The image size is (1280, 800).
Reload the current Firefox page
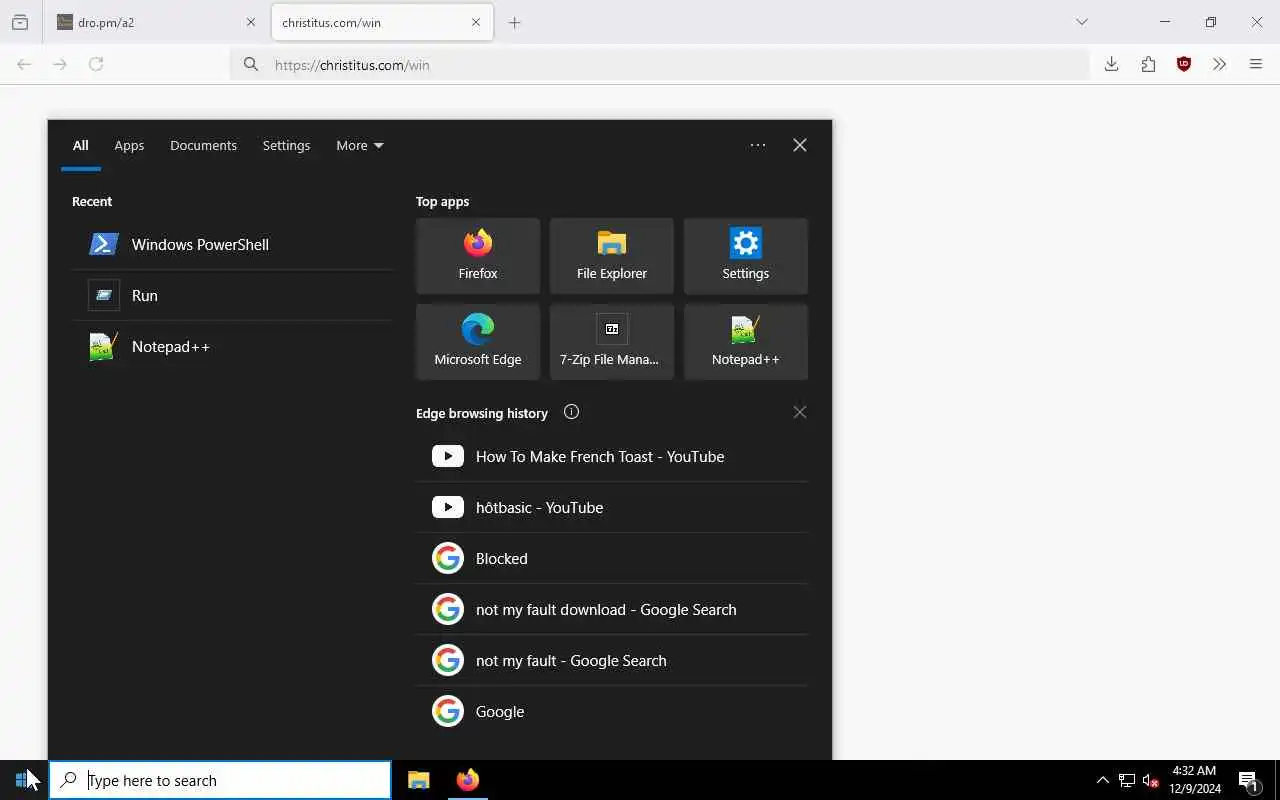[x=96, y=64]
